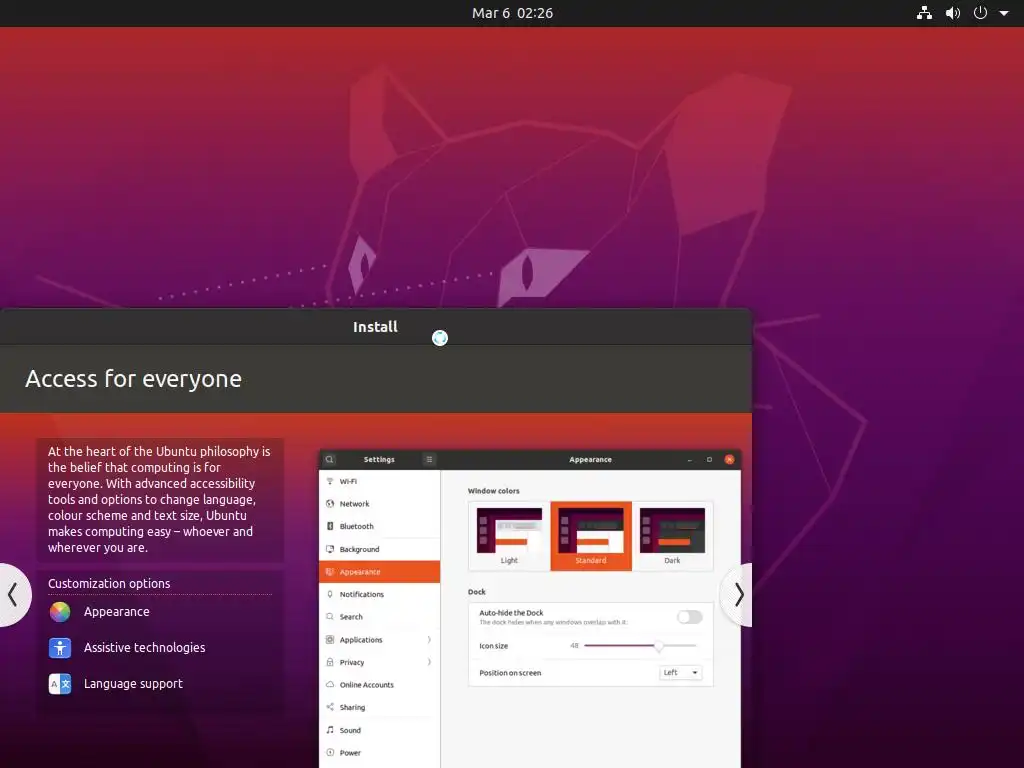Maximize the Appearance settings window
Screen dimensions: 1024x768
709,460
